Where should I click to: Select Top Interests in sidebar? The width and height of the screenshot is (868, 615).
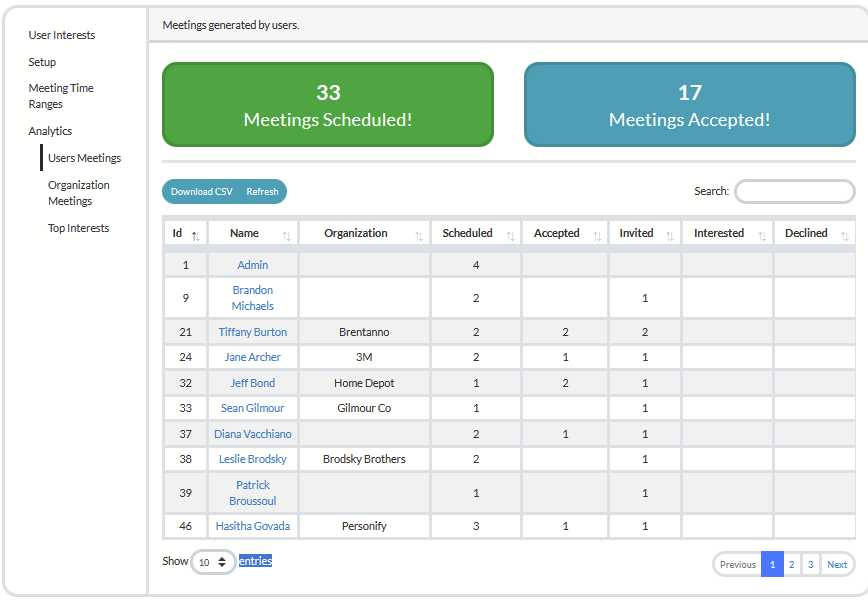[x=78, y=228]
